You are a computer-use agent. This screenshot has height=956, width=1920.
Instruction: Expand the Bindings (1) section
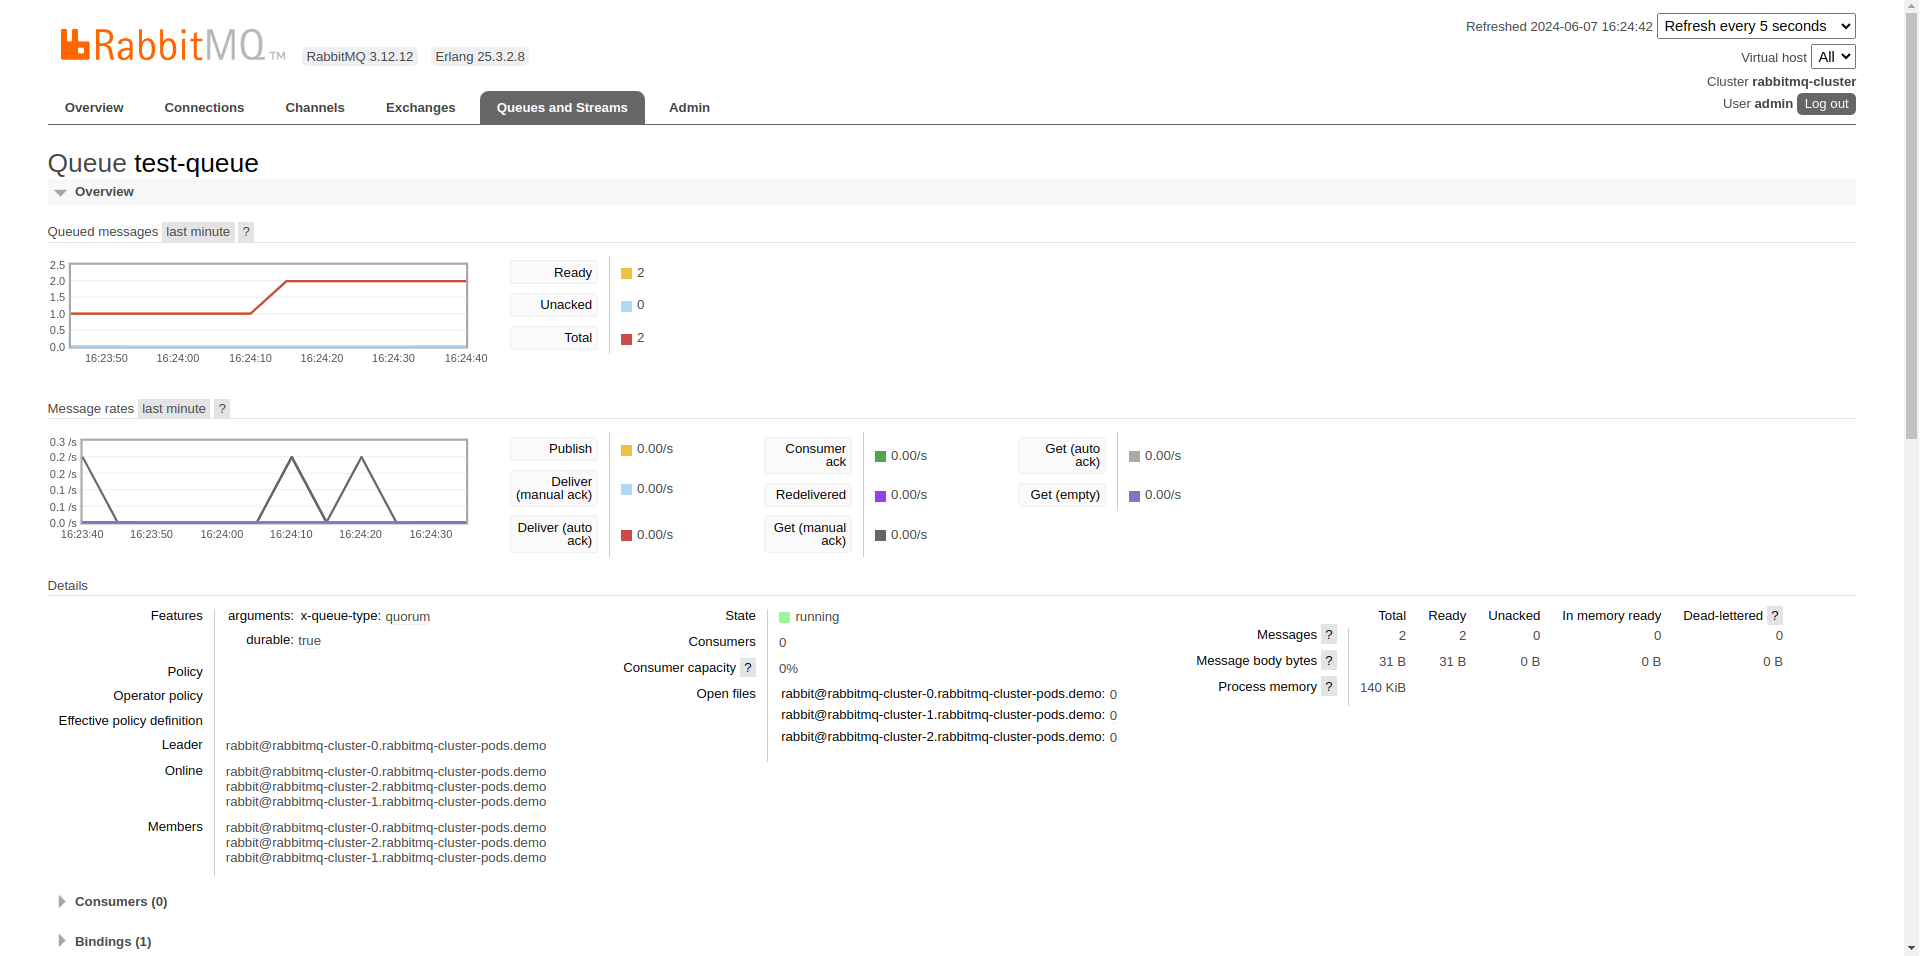tap(112, 942)
